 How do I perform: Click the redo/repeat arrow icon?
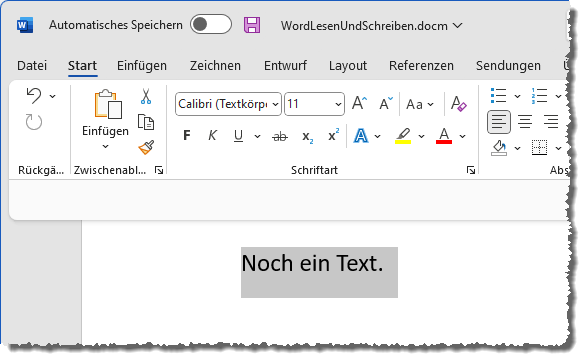34,122
